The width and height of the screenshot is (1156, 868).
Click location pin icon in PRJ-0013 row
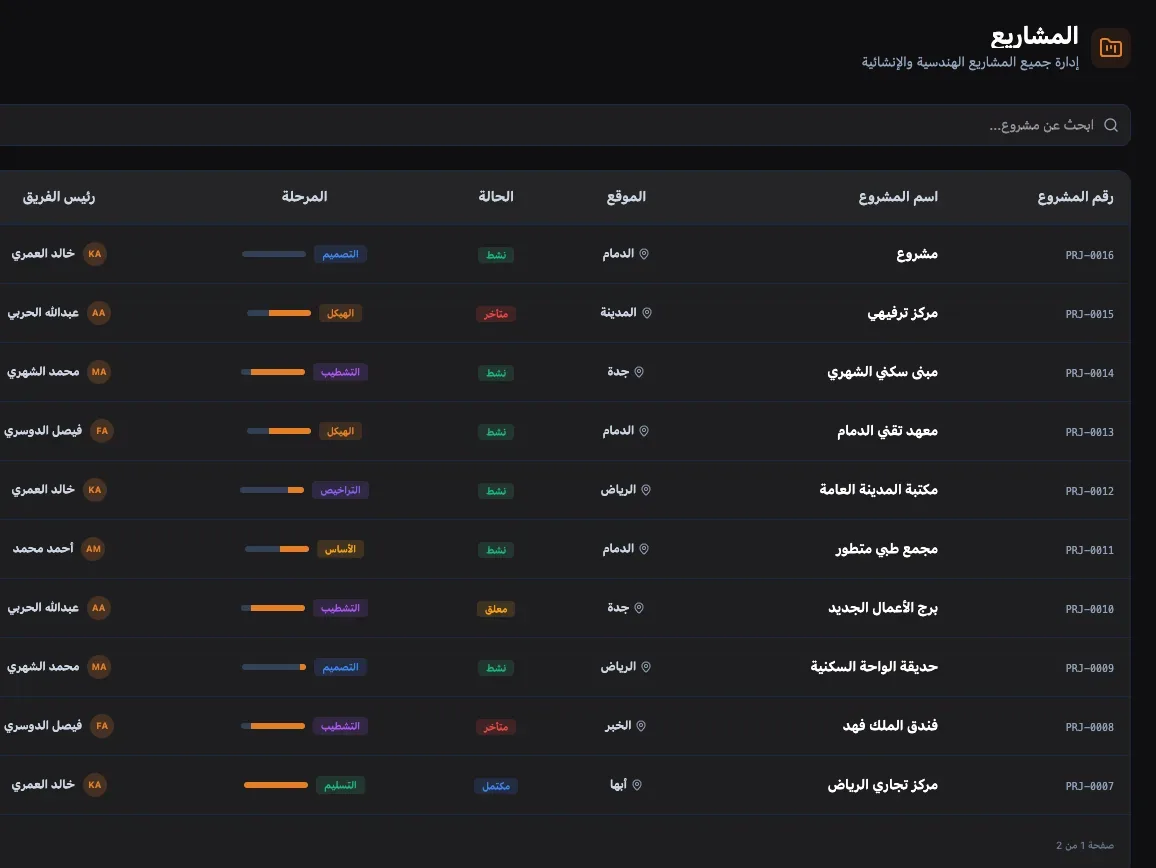coord(644,431)
